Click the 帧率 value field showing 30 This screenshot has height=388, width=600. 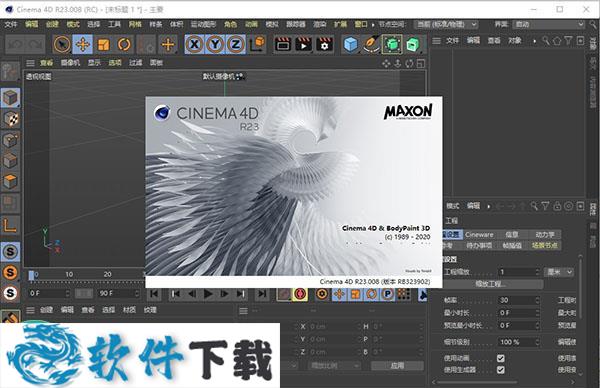(518, 300)
